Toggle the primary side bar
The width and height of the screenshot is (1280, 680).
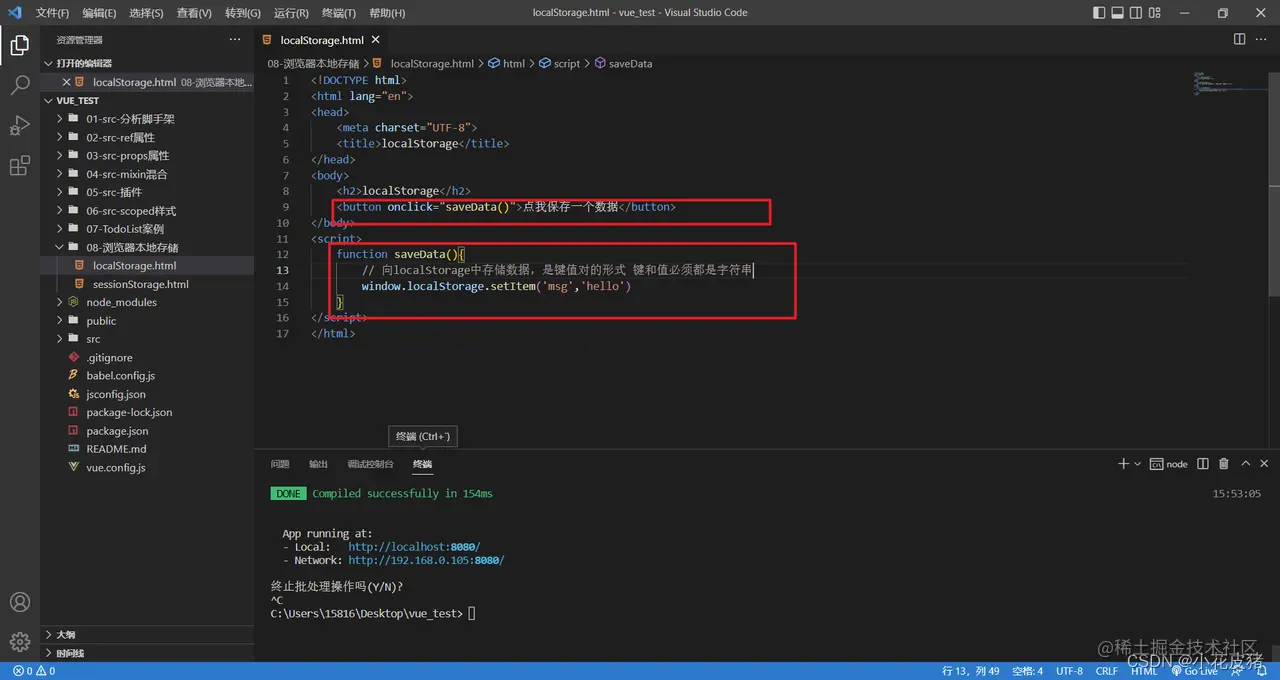pyautogui.click(x=1100, y=13)
